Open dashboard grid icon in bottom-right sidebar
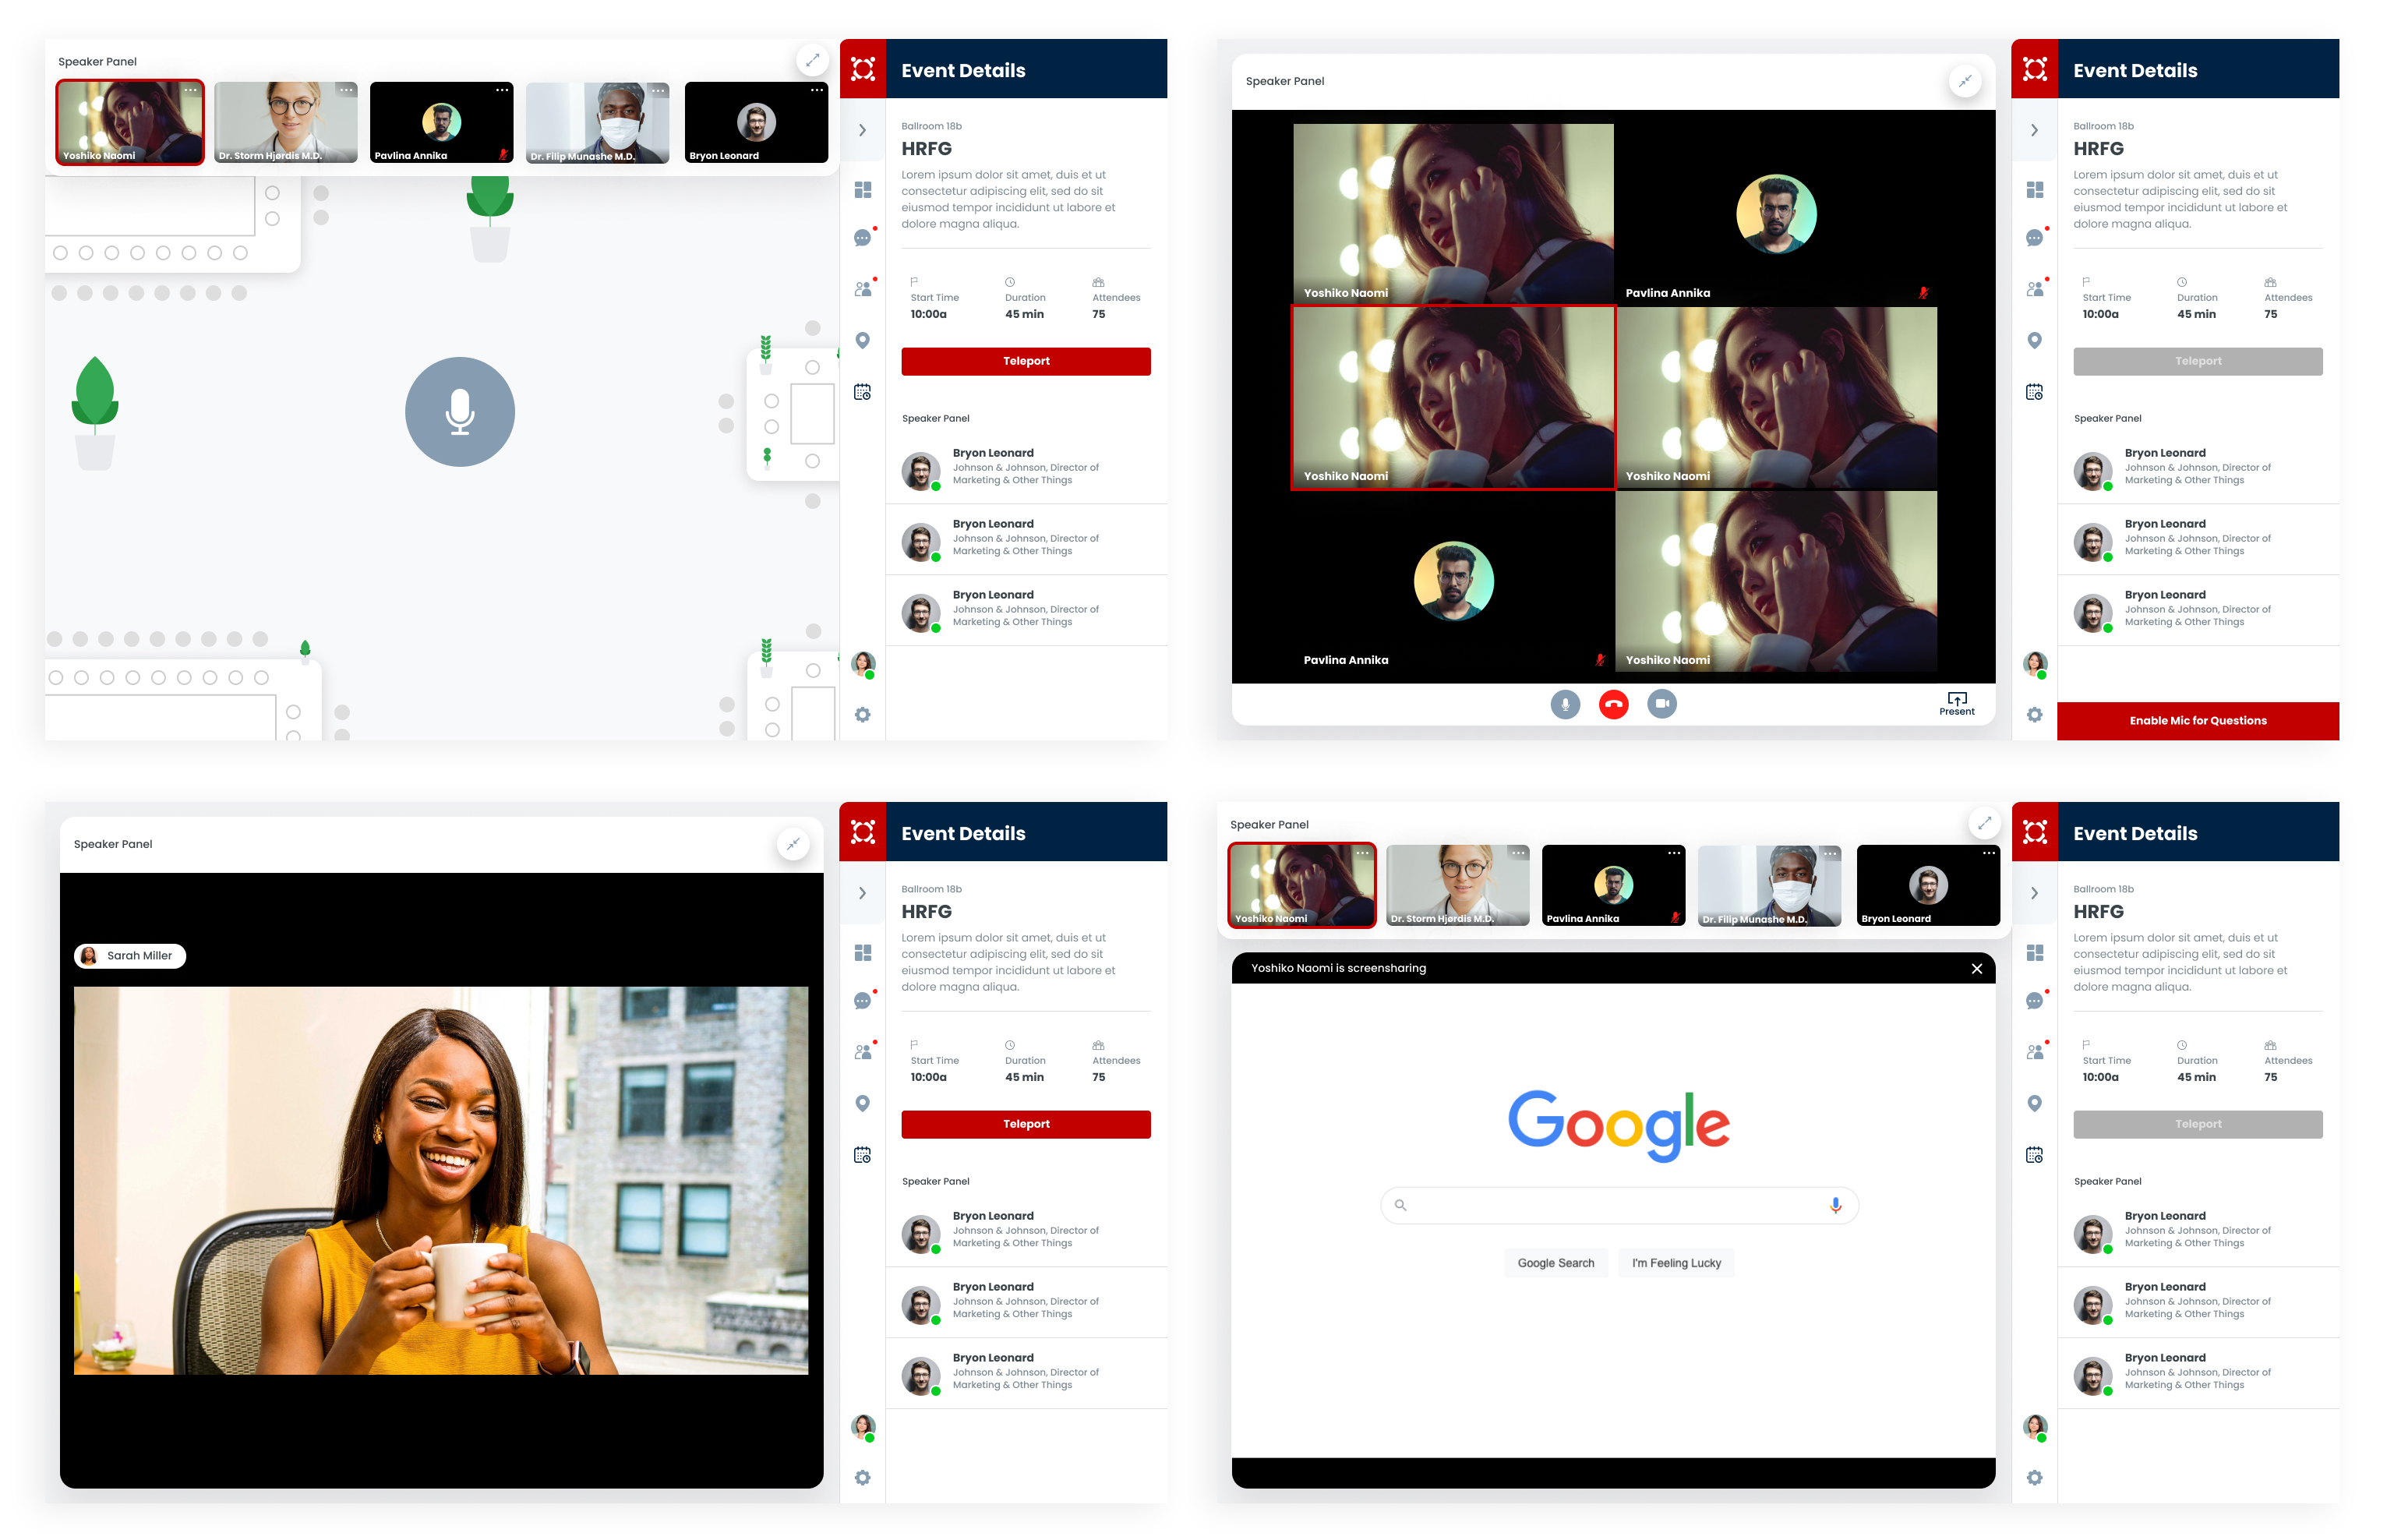This screenshot has width=2387, height=1540. click(x=2034, y=953)
